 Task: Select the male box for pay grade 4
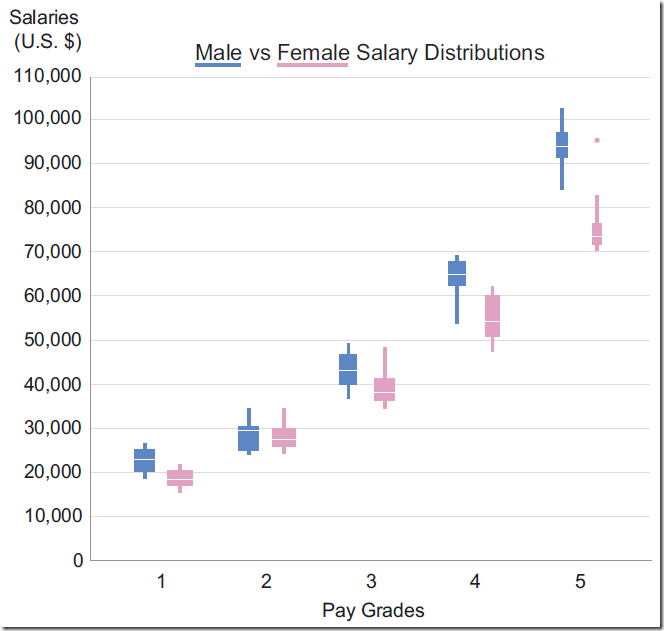point(457,274)
